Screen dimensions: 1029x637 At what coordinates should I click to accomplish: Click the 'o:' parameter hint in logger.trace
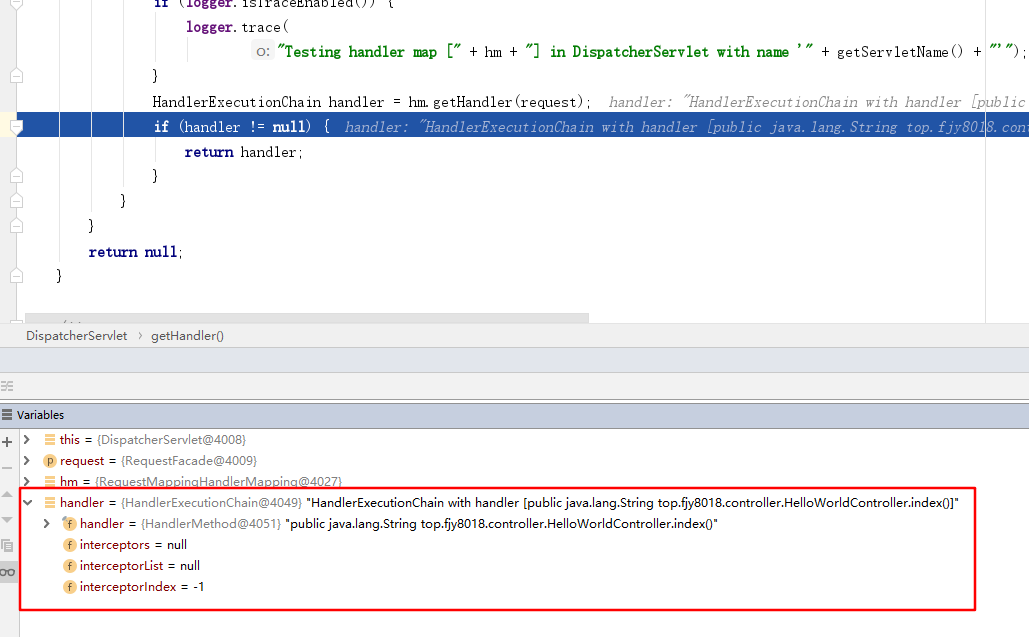point(263,52)
